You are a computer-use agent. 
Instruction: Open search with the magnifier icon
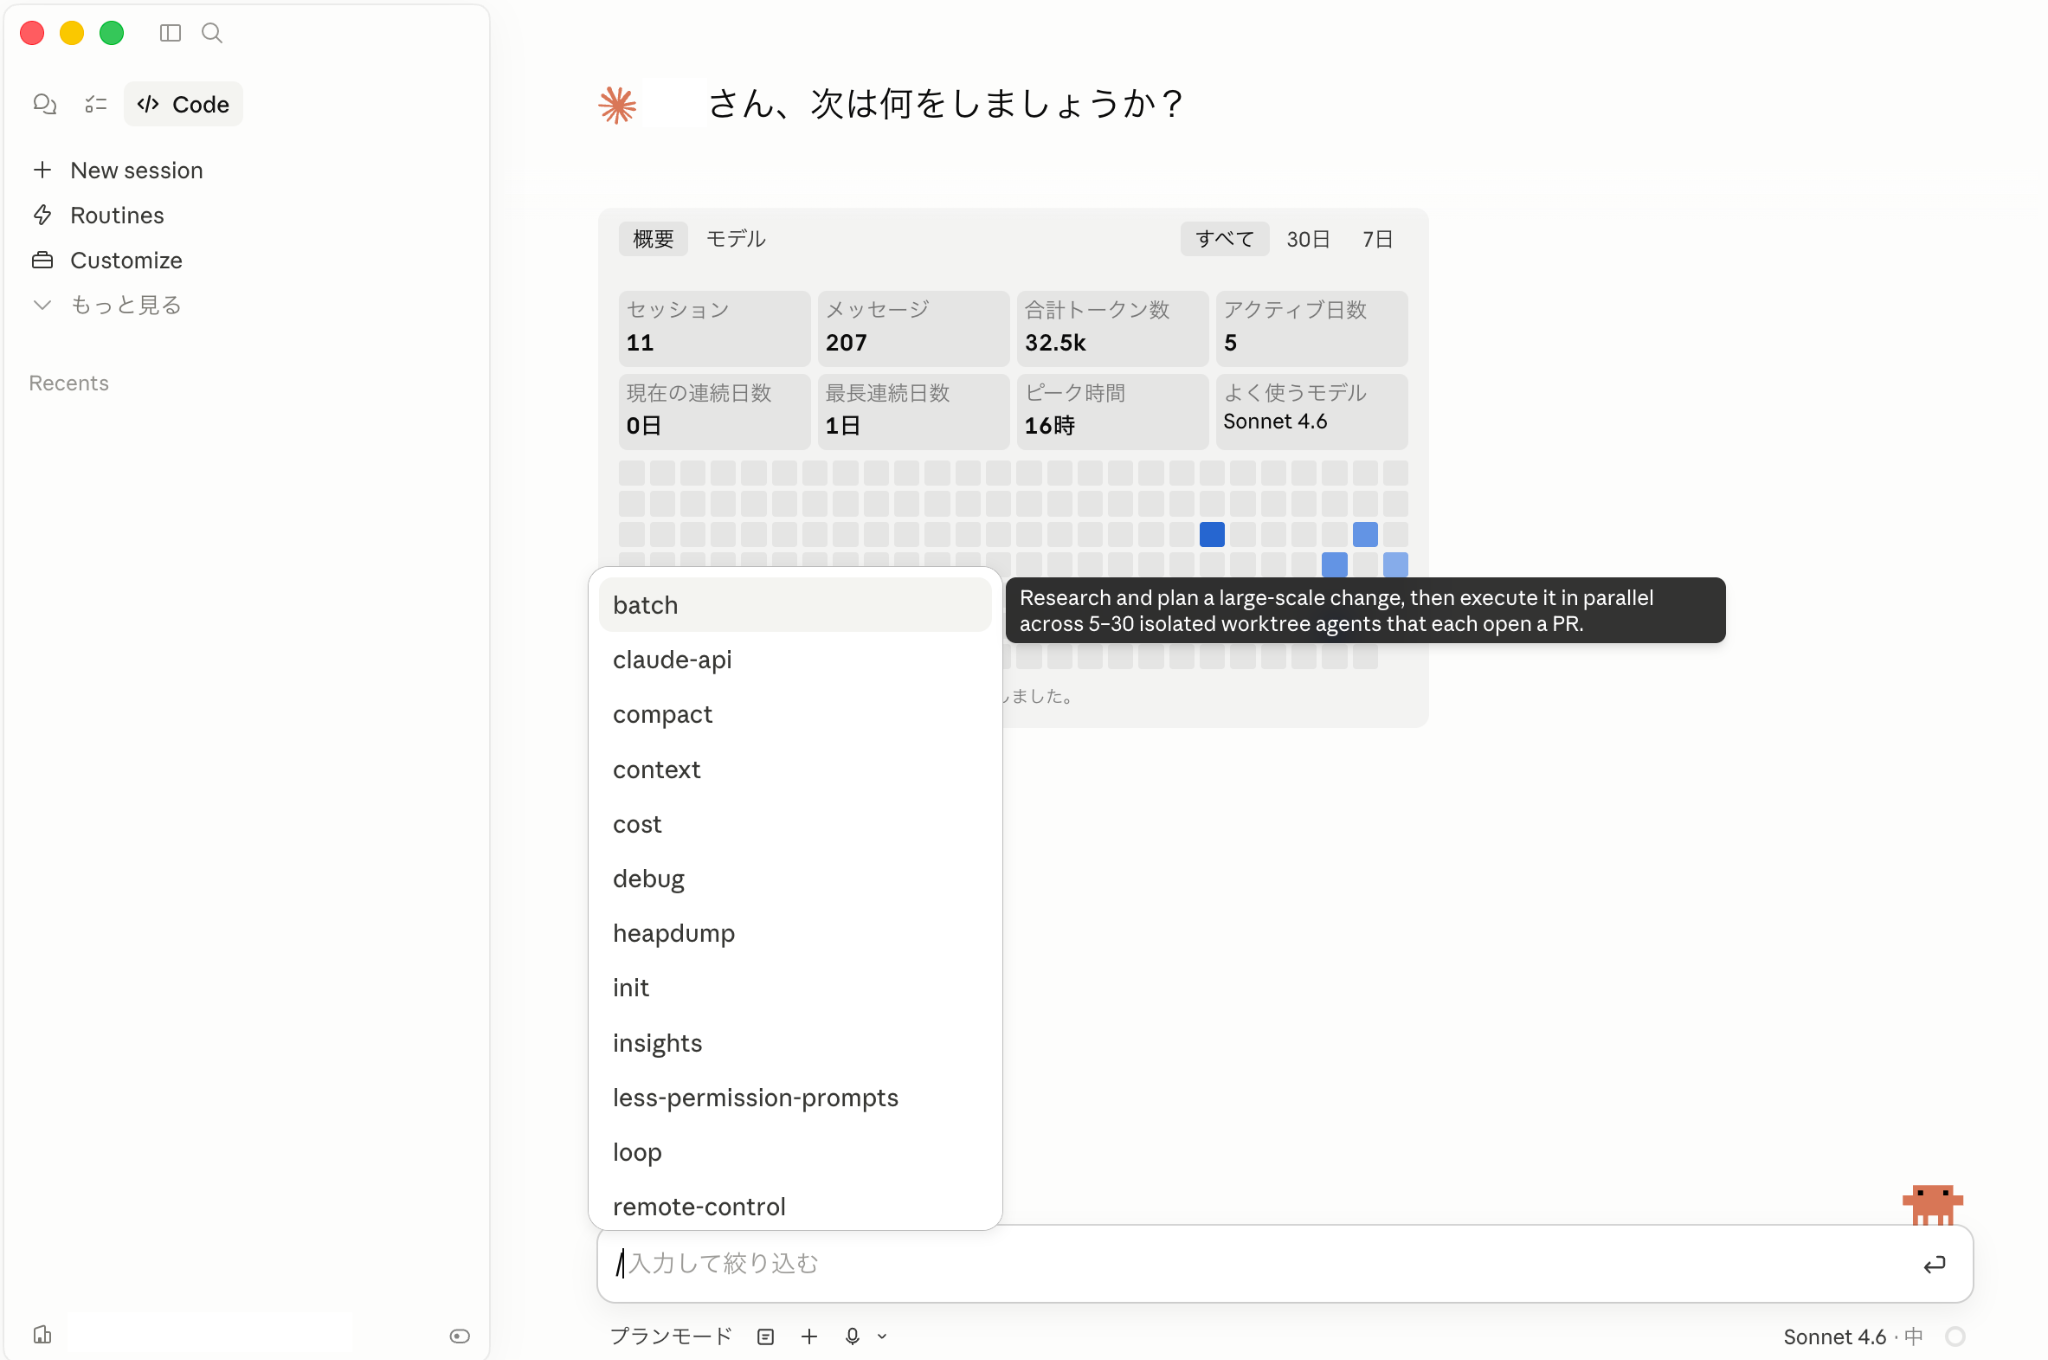pos(211,32)
